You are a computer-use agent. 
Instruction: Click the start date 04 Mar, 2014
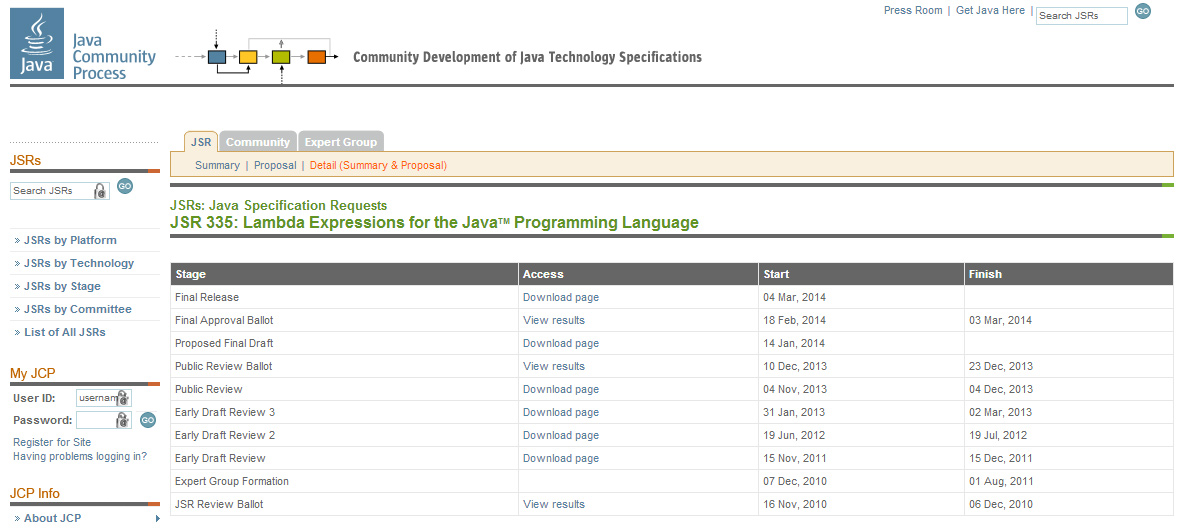[x=794, y=298]
